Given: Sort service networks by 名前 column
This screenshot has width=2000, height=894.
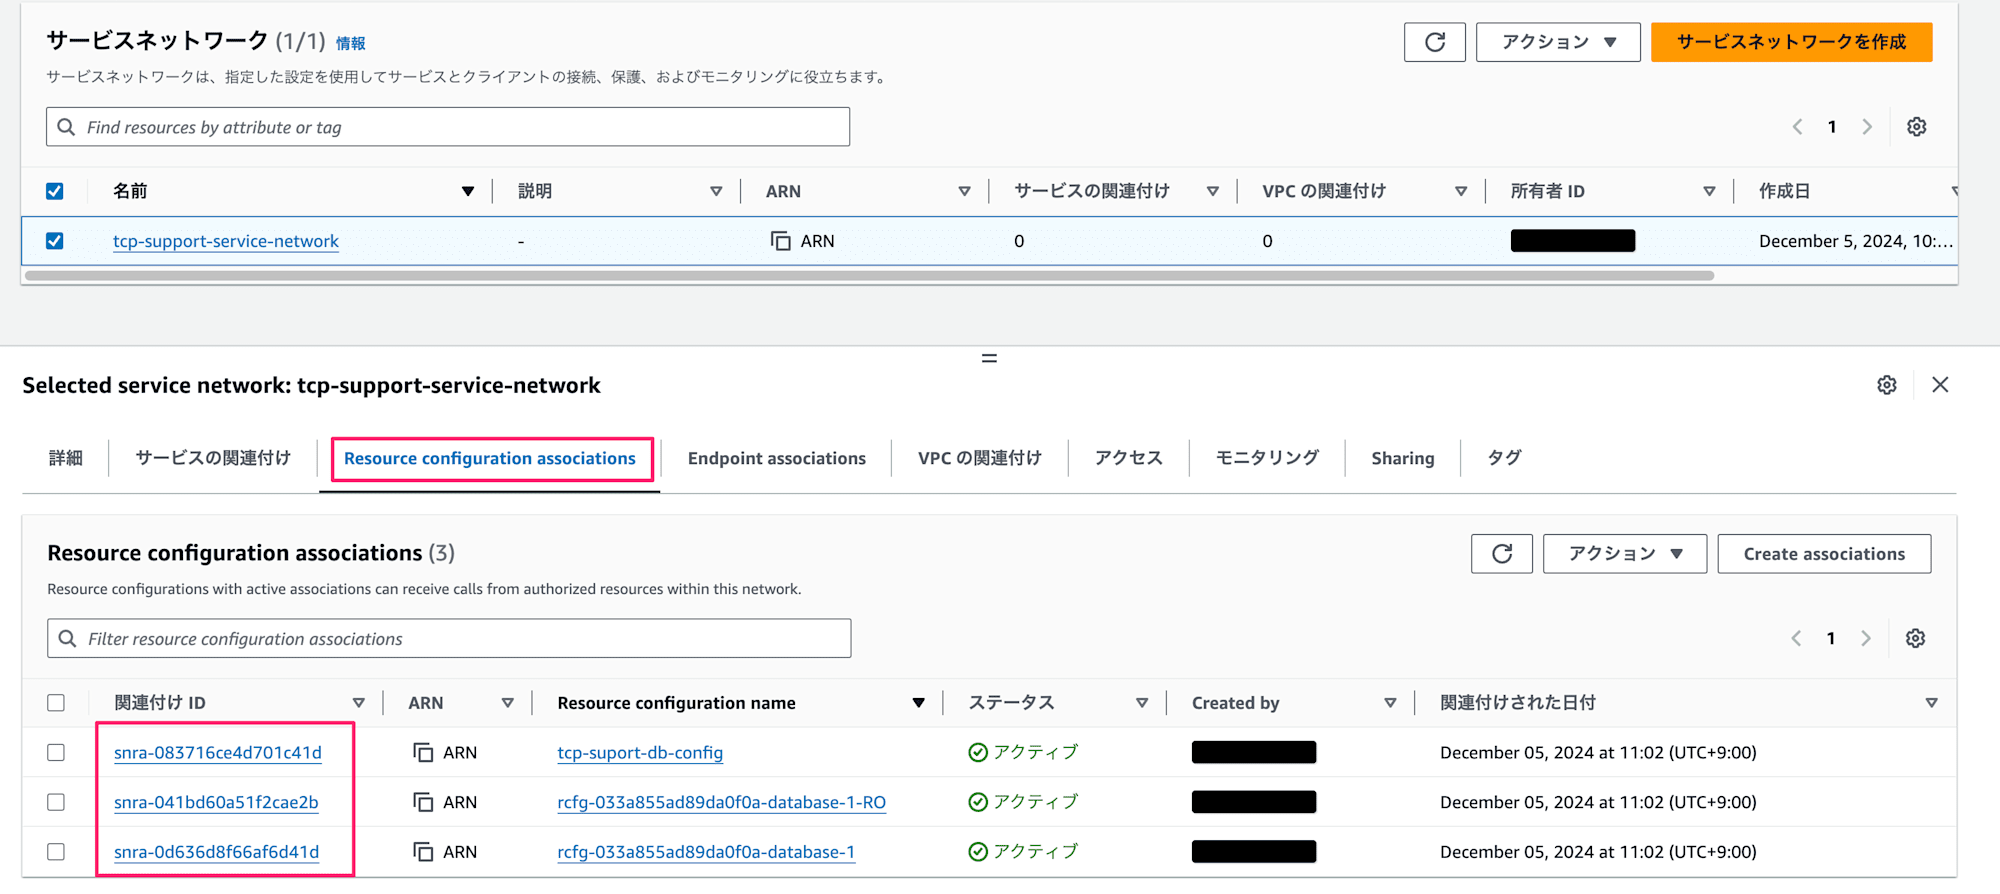Looking at the screenshot, I should click(x=467, y=191).
